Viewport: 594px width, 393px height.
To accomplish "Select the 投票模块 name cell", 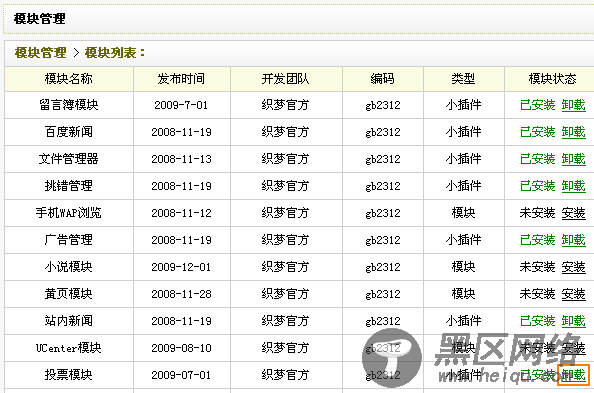I will click(x=69, y=375).
